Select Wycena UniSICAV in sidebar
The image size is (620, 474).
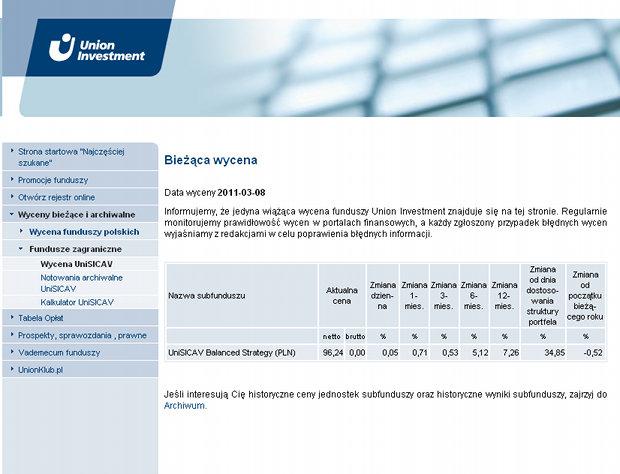[x=77, y=264]
